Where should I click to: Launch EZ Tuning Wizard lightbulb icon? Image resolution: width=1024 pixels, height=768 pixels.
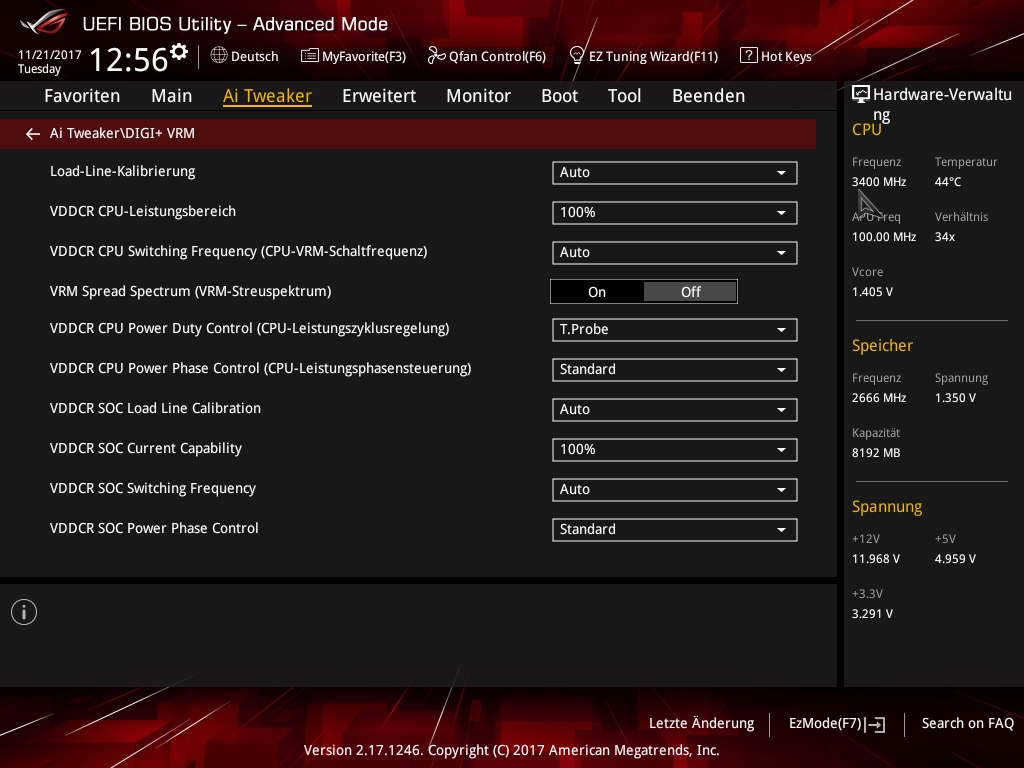[577, 56]
